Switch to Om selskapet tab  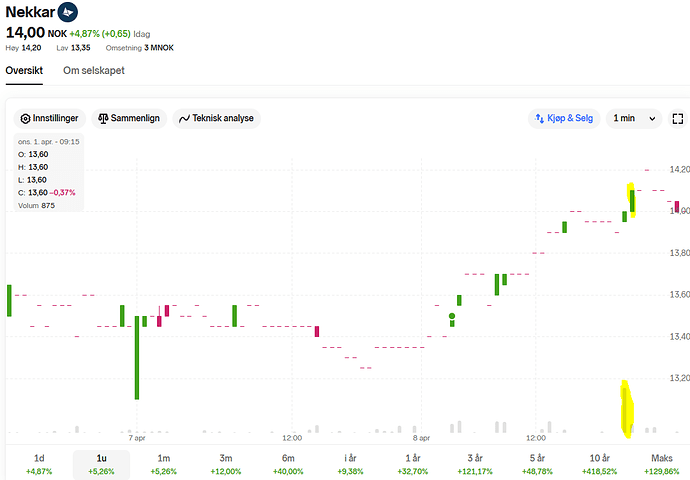coord(94,70)
